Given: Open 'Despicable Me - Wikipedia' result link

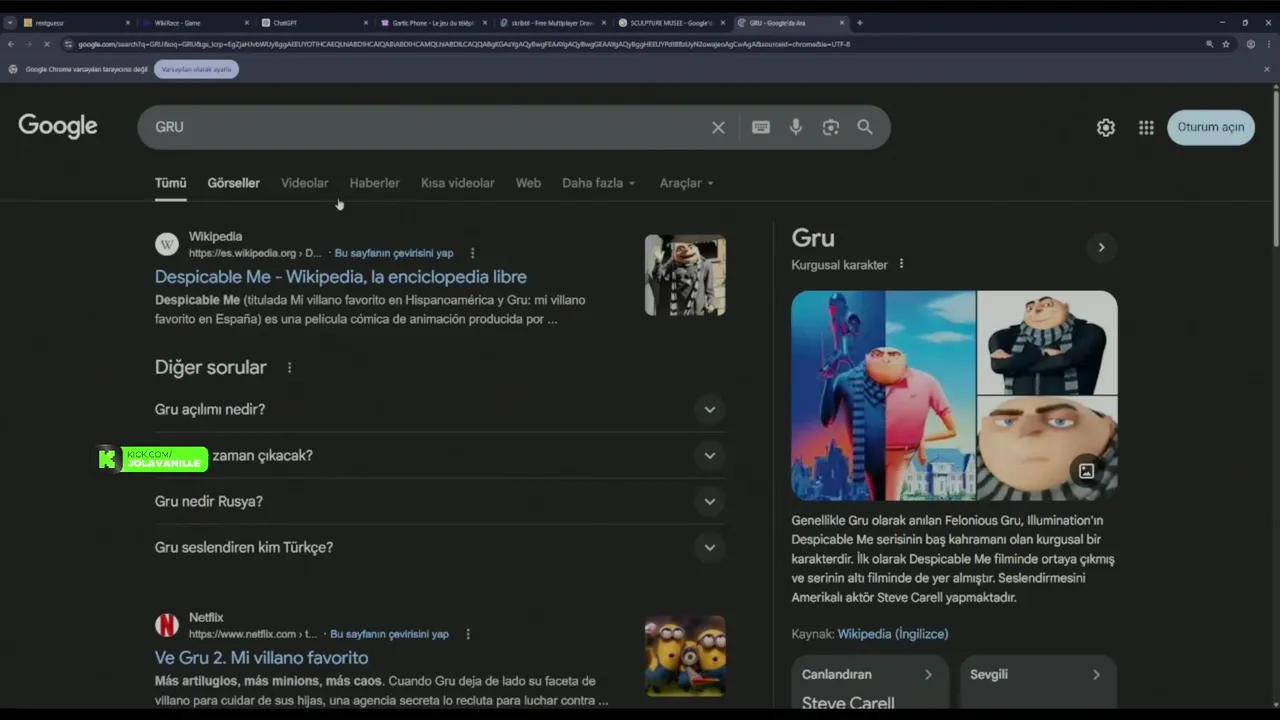Looking at the screenshot, I should (340, 277).
